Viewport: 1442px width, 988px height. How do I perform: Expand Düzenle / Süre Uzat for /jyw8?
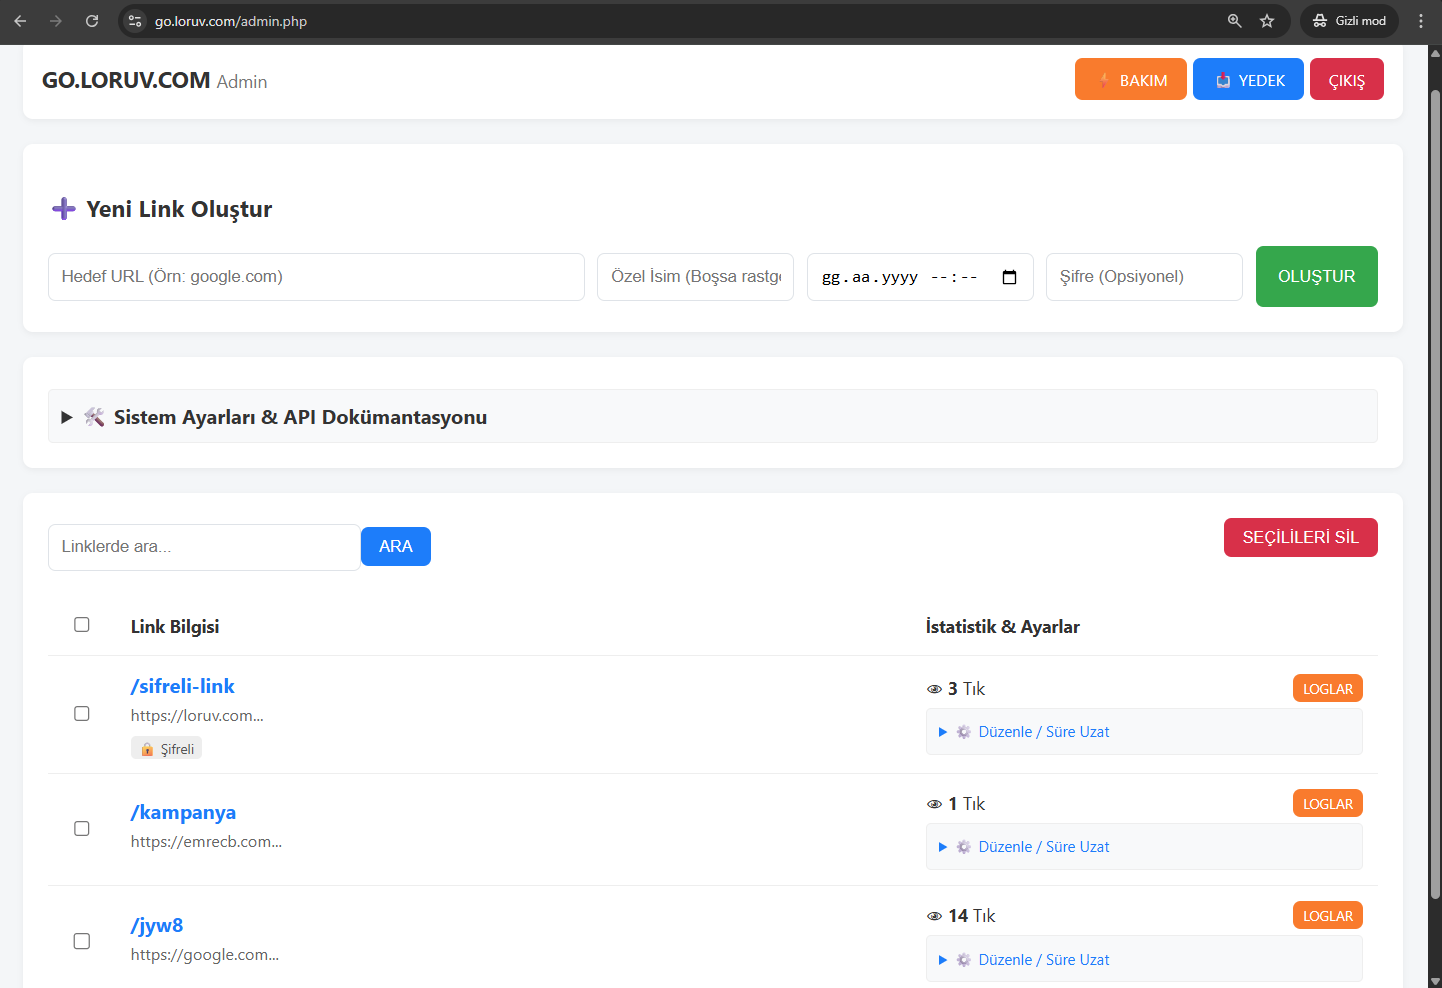click(1043, 960)
